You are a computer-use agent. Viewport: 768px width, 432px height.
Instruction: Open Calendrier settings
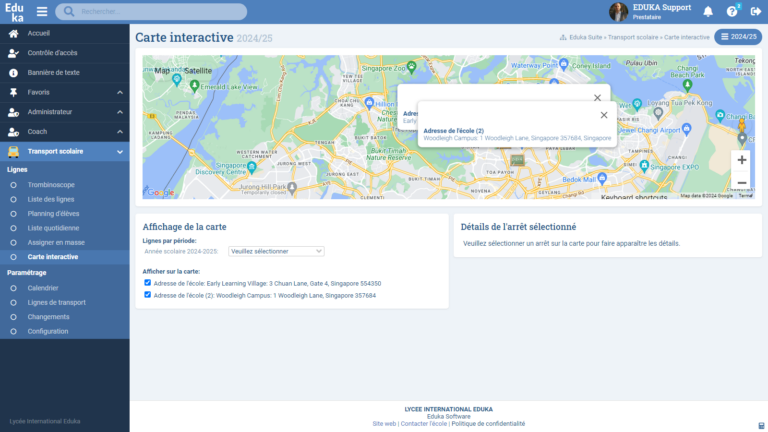pyautogui.click(x=43, y=288)
